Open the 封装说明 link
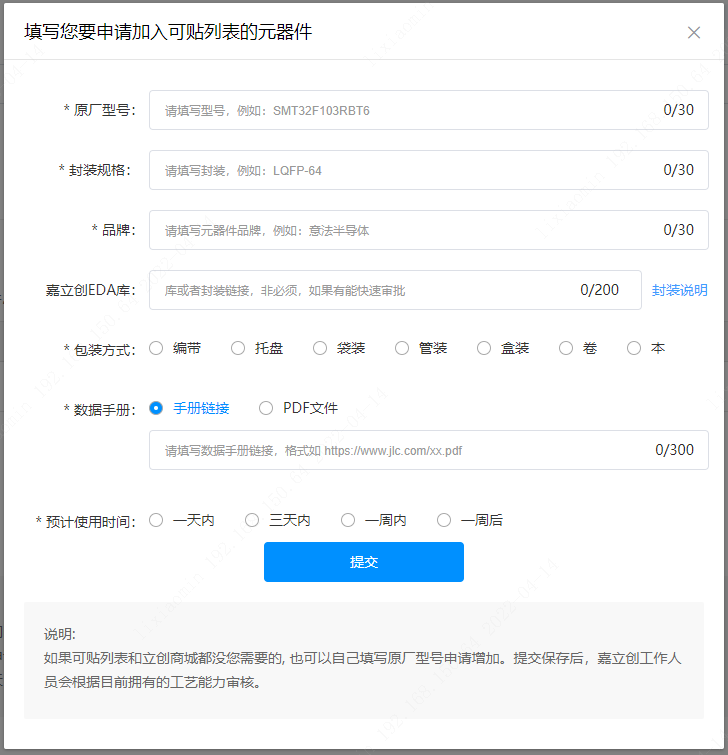The height and width of the screenshot is (755, 728). [x=679, y=290]
